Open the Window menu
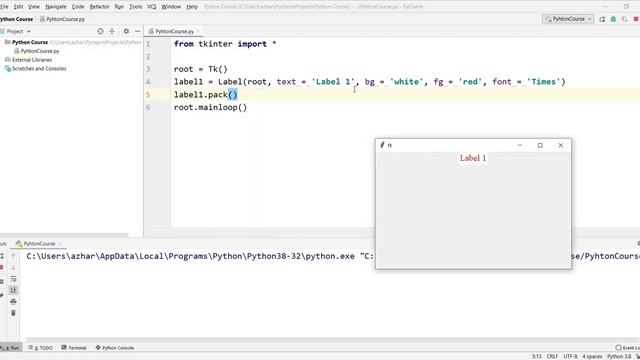 [171, 7]
